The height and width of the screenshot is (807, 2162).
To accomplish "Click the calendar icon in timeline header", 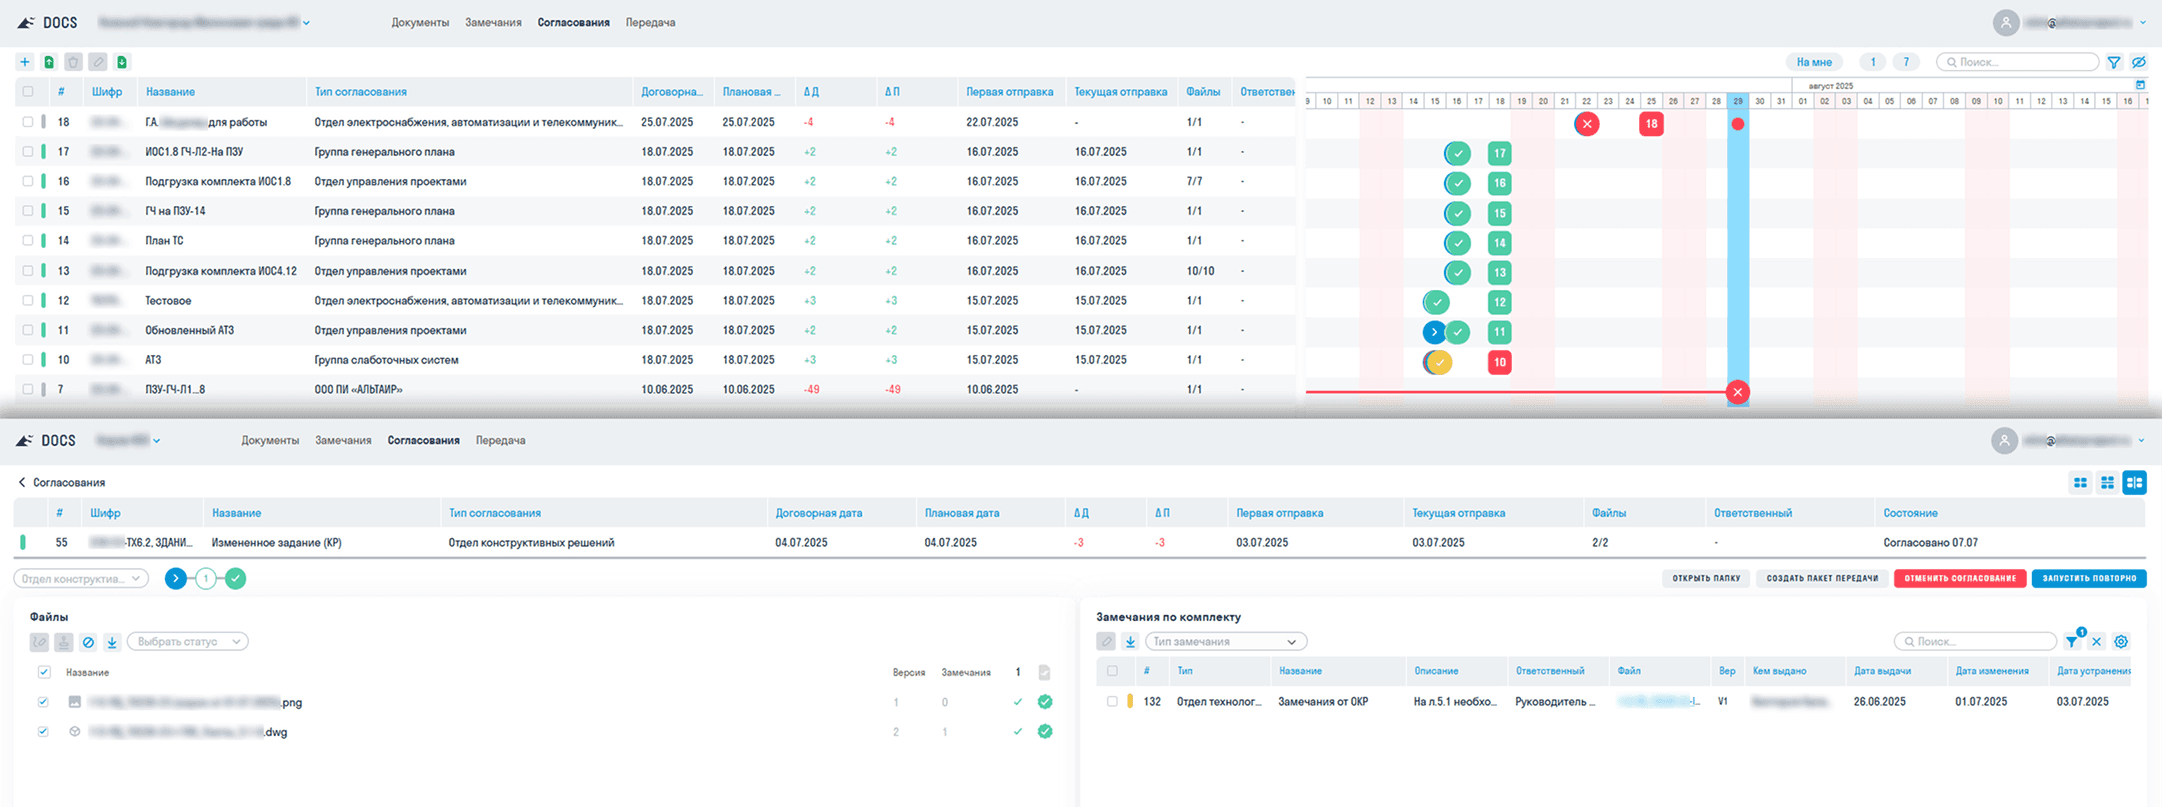I will pyautogui.click(x=2140, y=85).
